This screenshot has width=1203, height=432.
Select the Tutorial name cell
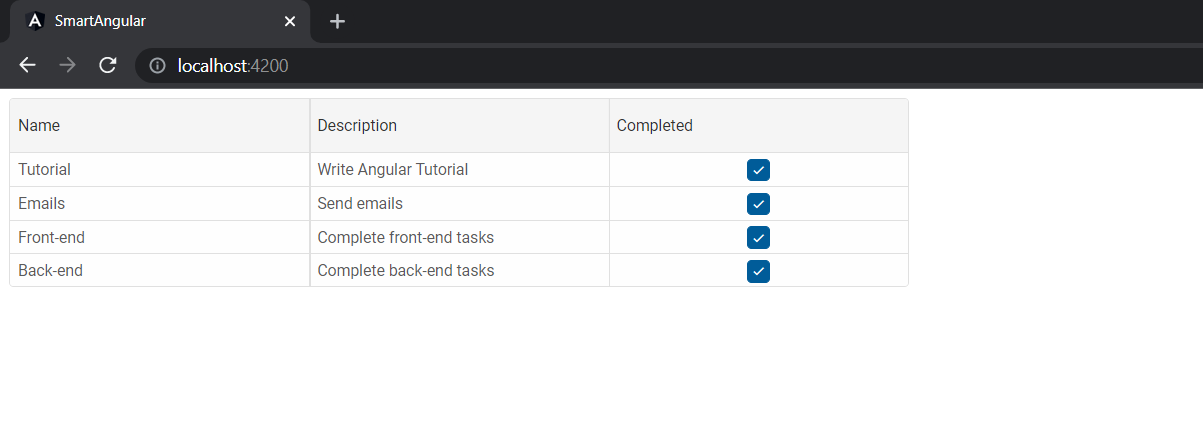pyautogui.click(x=160, y=170)
